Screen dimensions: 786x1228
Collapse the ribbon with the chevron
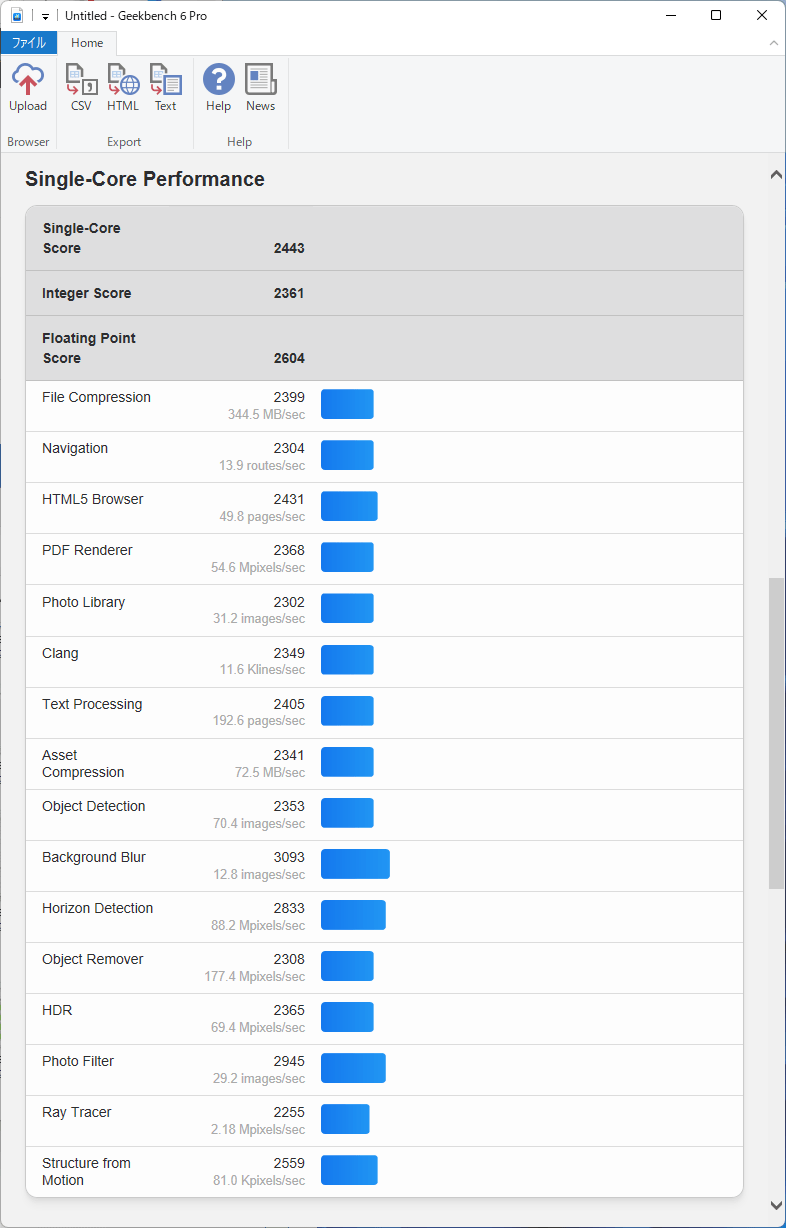773,43
